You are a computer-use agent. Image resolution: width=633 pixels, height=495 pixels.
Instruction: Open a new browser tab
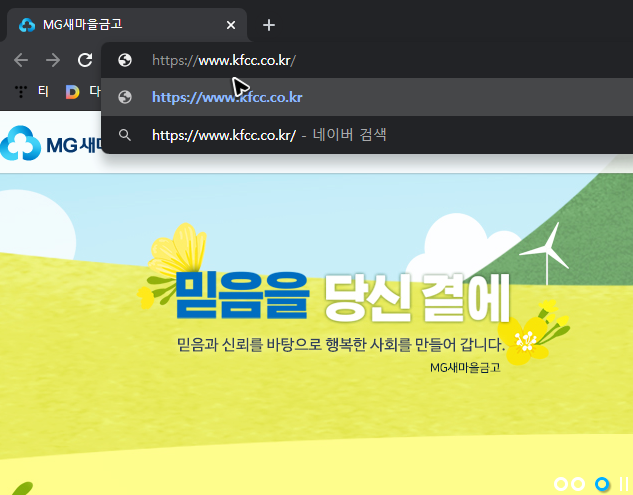[269, 25]
